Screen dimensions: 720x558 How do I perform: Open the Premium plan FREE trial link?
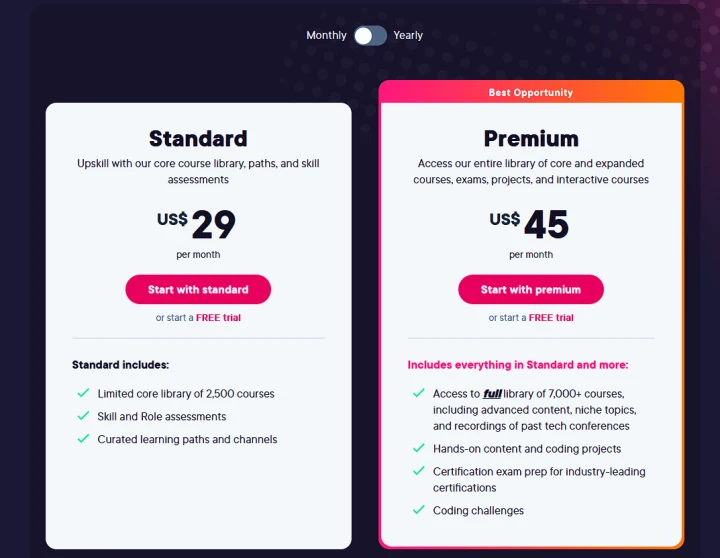(x=551, y=317)
